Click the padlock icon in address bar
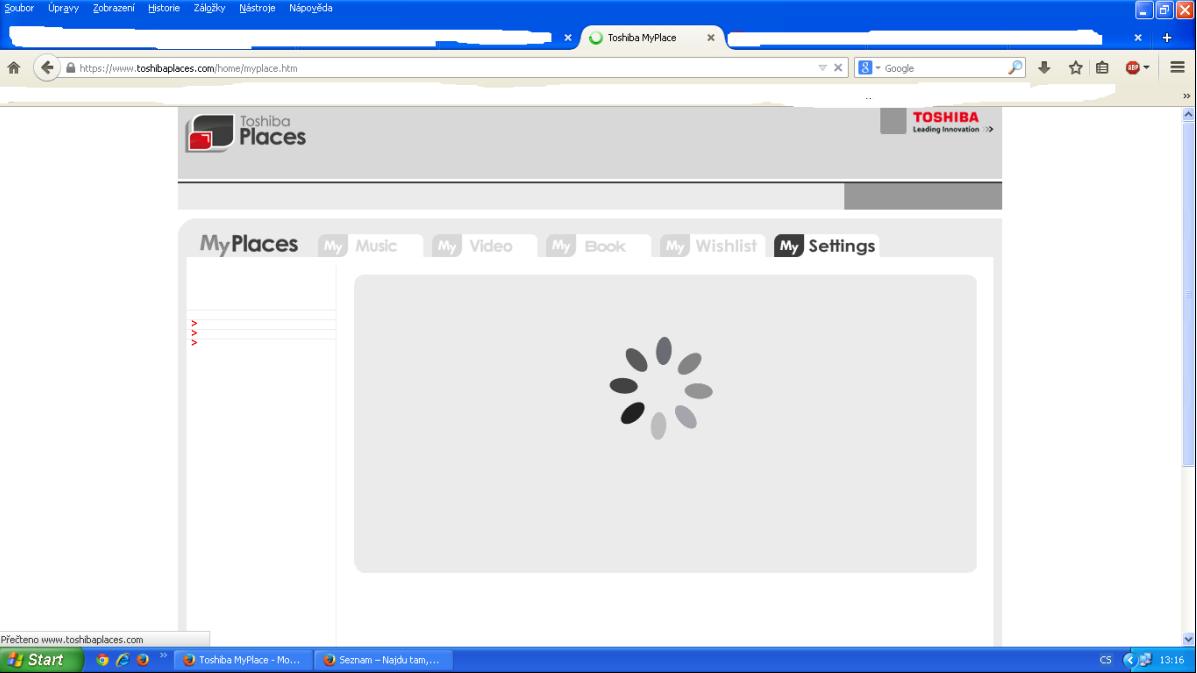Screen dimensions: 1197x673 click(70, 68)
